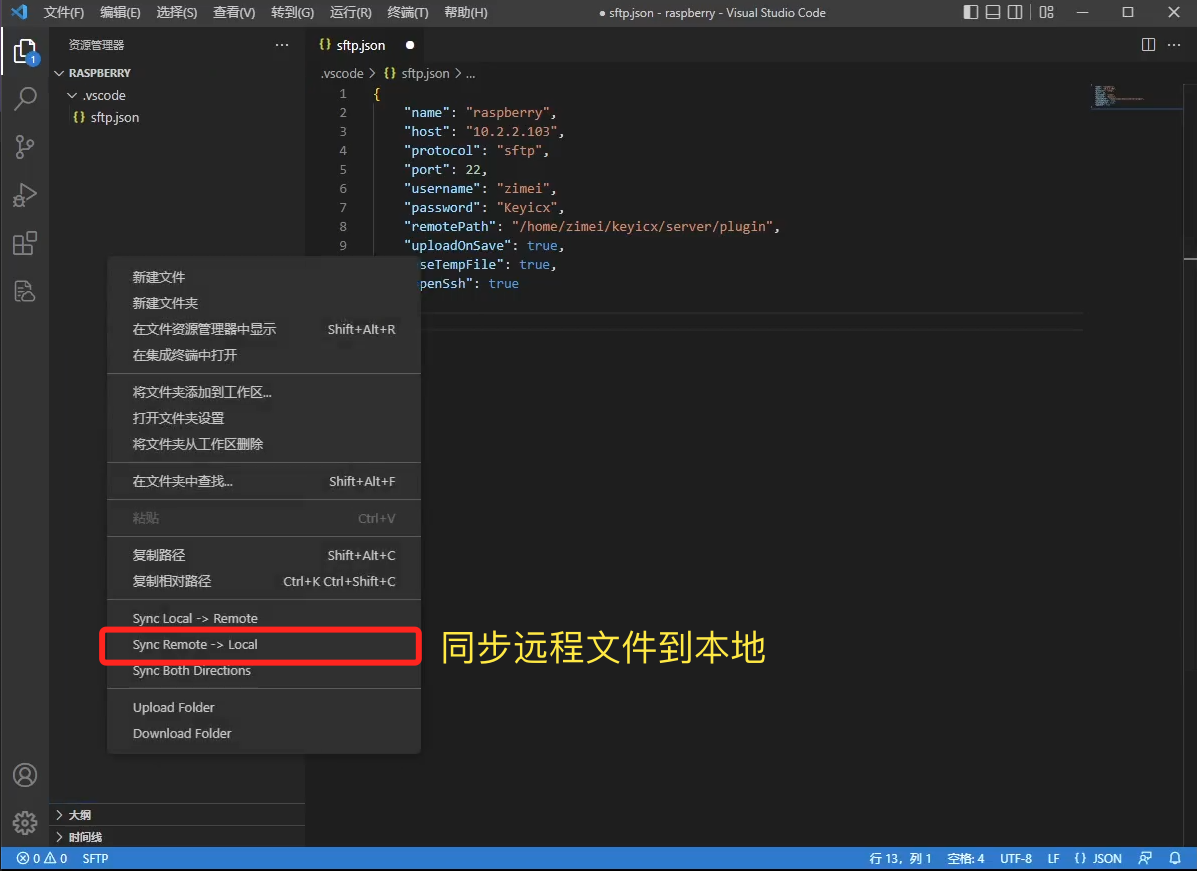This screenshot has height=871, width=1197.
Task: Open the customize layout icon
Action: click(1047, 12)
